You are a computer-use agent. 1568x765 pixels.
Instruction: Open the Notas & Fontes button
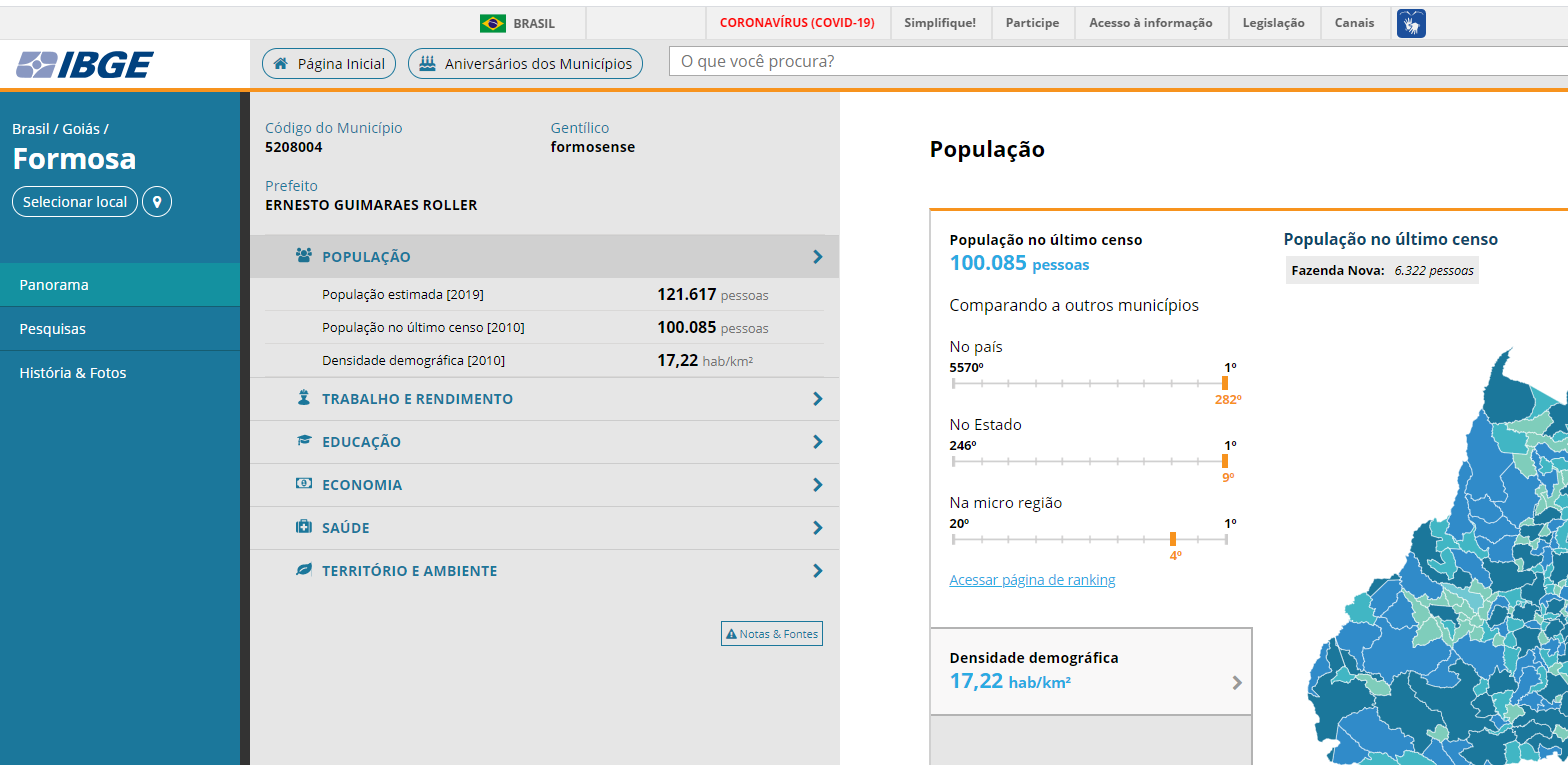pos(772,634)
